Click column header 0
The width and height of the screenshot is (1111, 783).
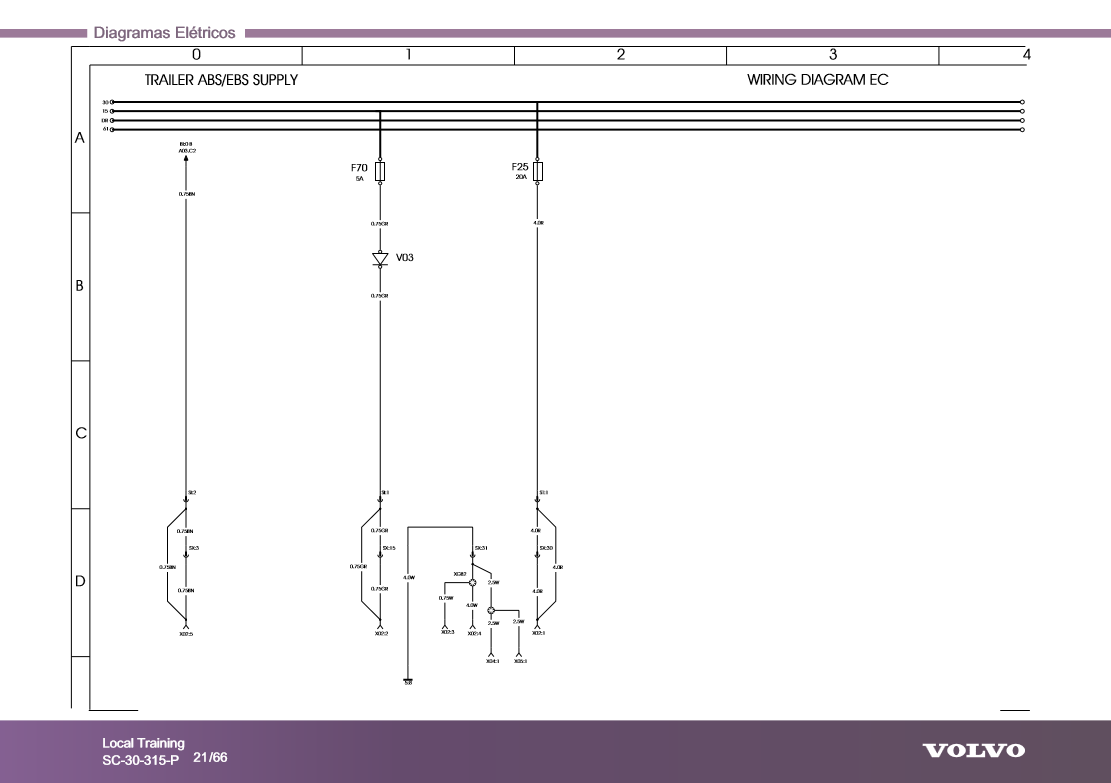[196, 55]
